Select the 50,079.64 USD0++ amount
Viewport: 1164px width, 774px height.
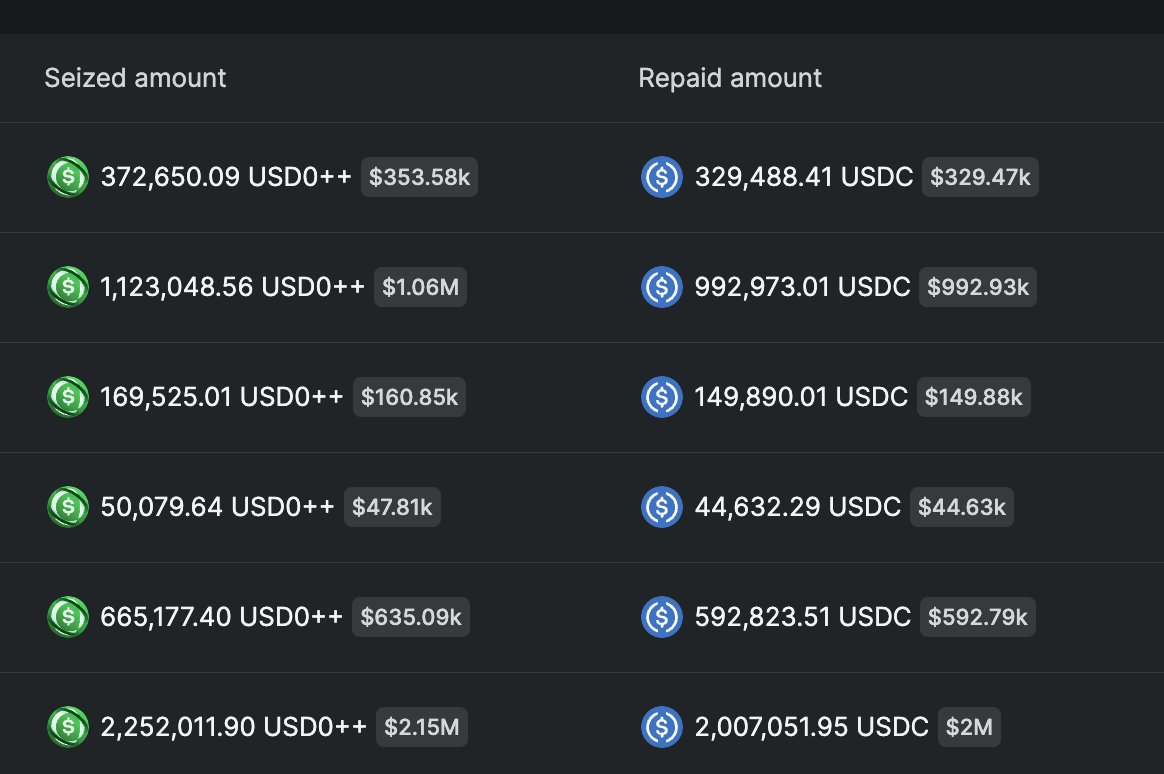218,507
